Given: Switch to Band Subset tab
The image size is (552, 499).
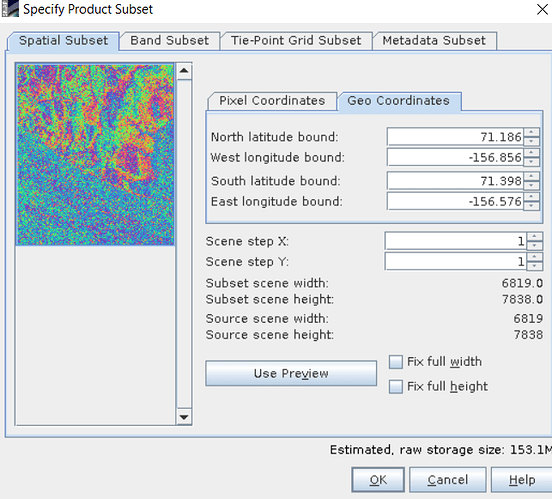Looking at the screenshot, I should [169, 40].
